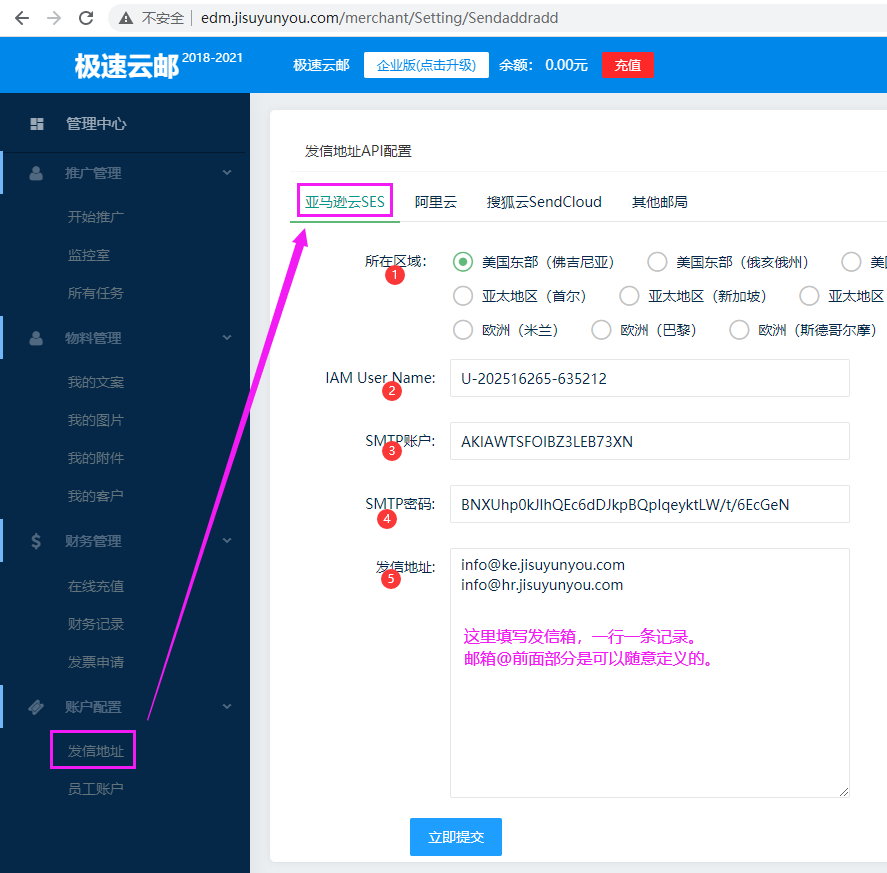Select 欧洲（巴黎）radio button
This screenshot has width=887, height=873.
[x=601, y=330]
